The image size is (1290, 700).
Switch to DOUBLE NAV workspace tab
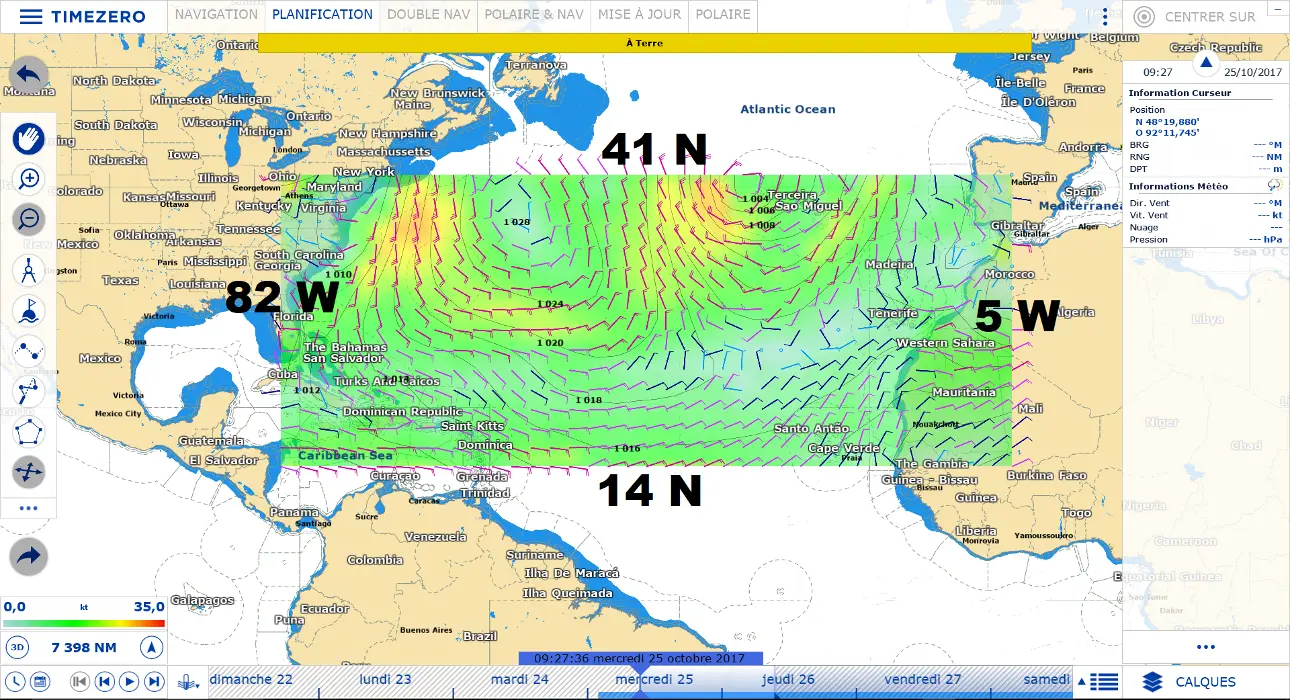(428, 15)
